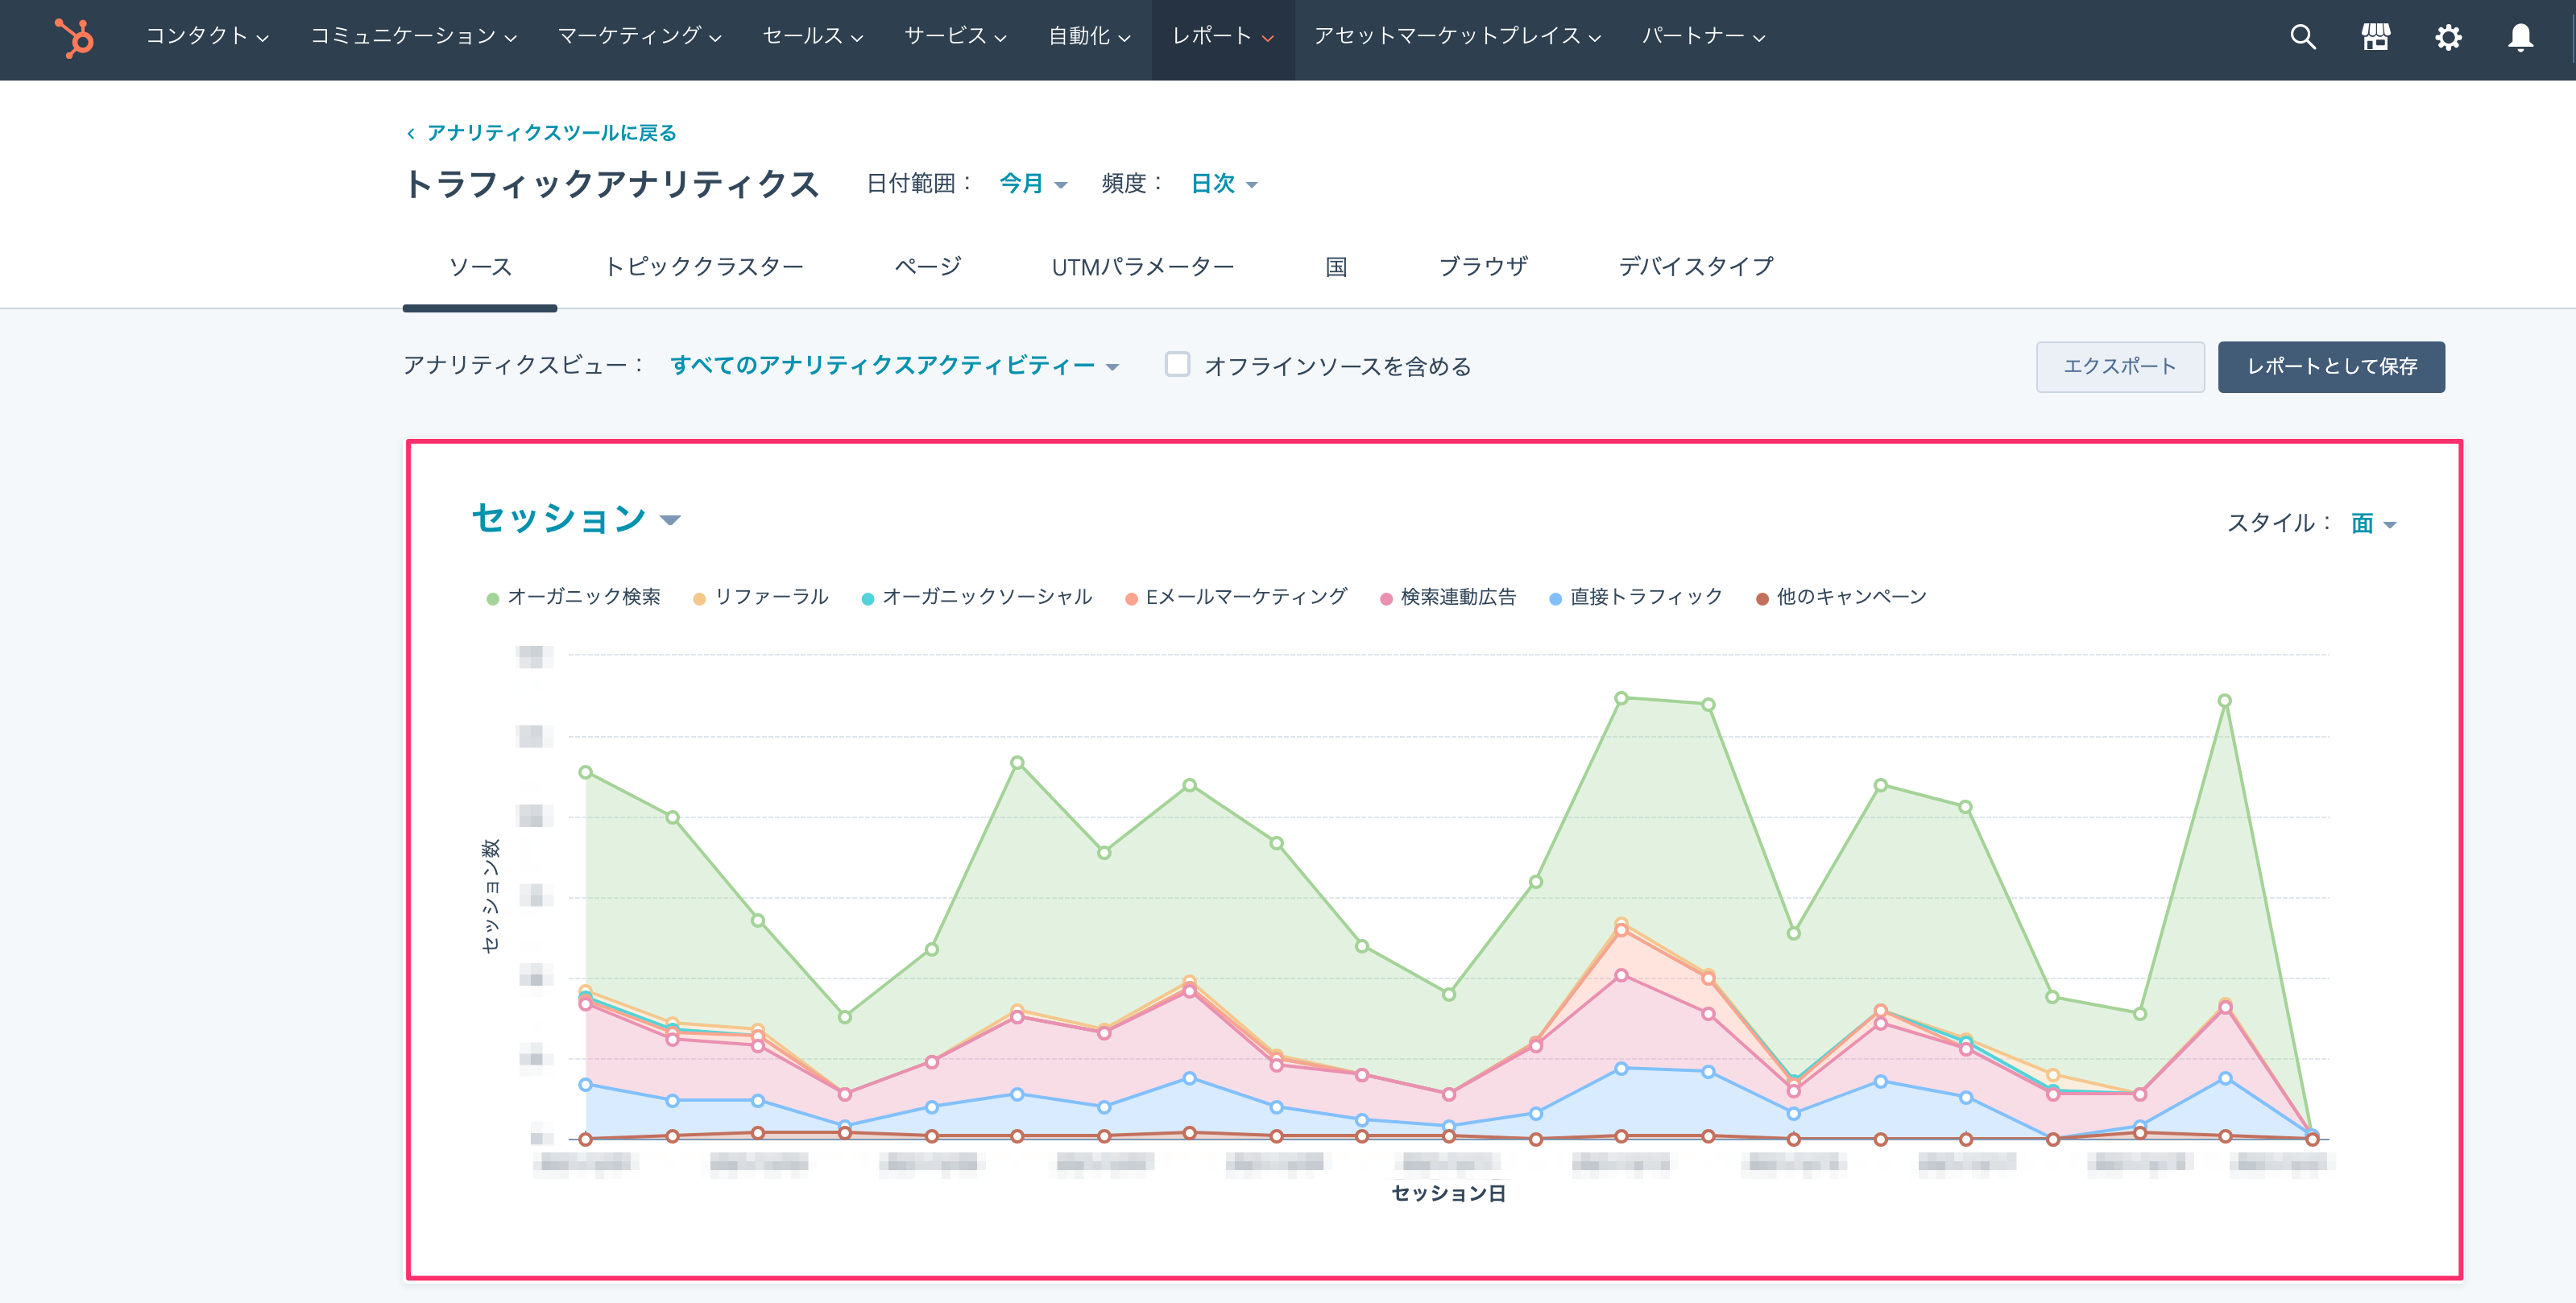Expand the セッション metric dropdown
The width and height of the screenshot is (2576, 1303).
pyautogui.click(x=576, y=518)
